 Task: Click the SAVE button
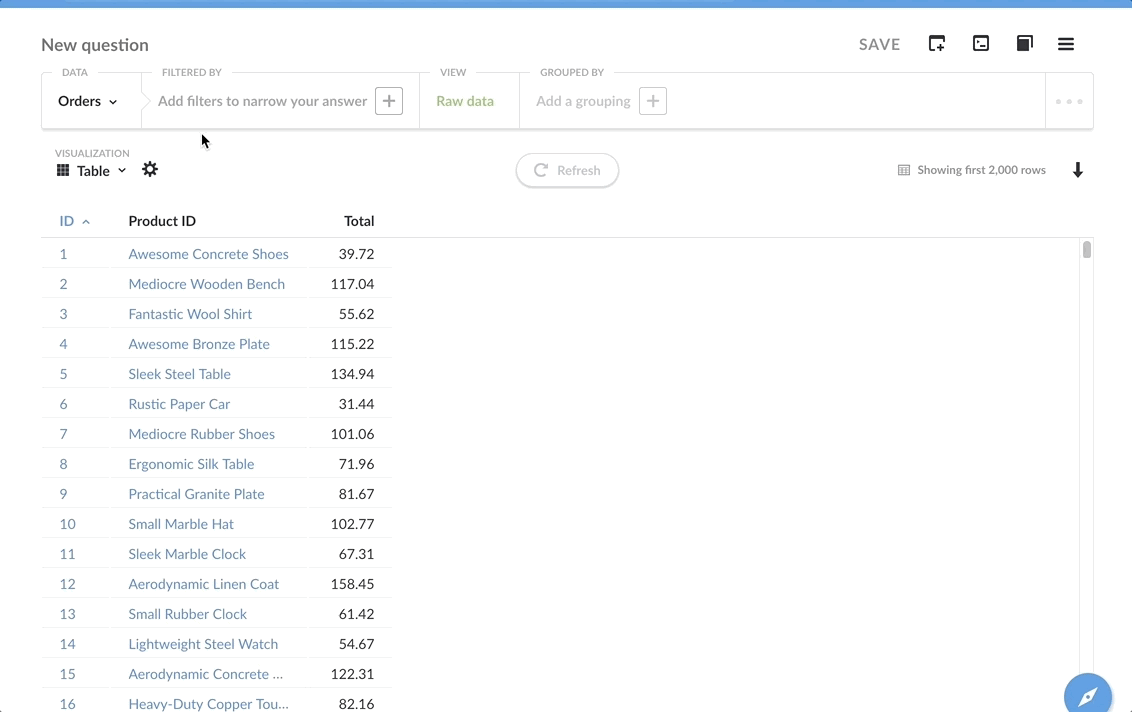pyautogui.click(x=879, y=44)
